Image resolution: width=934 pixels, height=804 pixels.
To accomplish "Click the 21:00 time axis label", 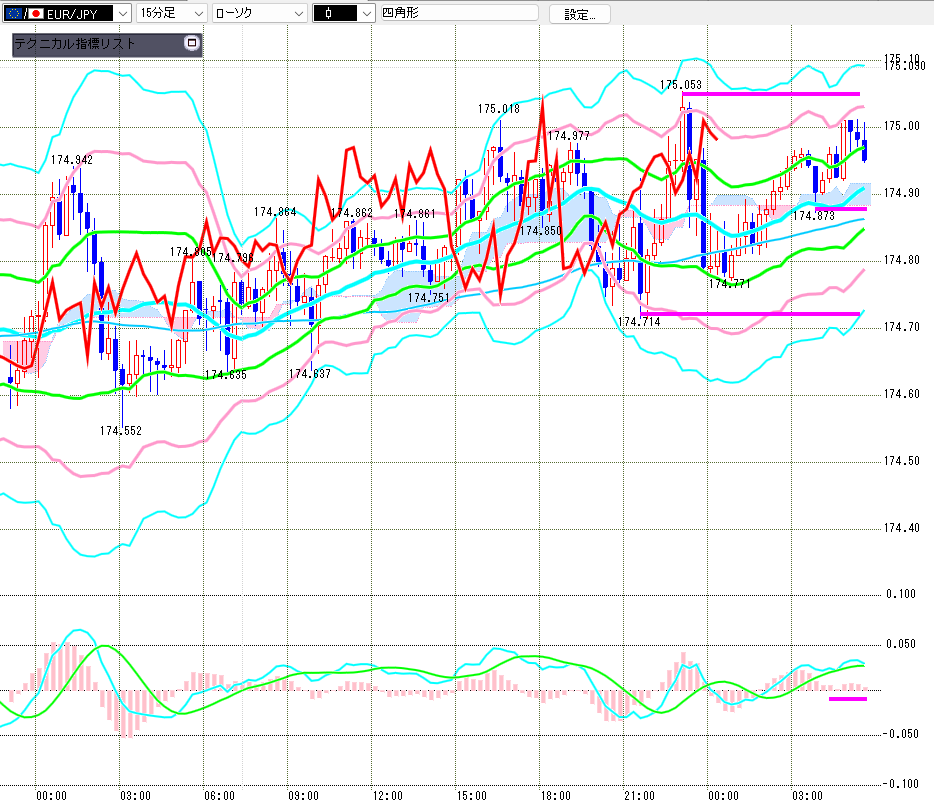I will point(639,796).
